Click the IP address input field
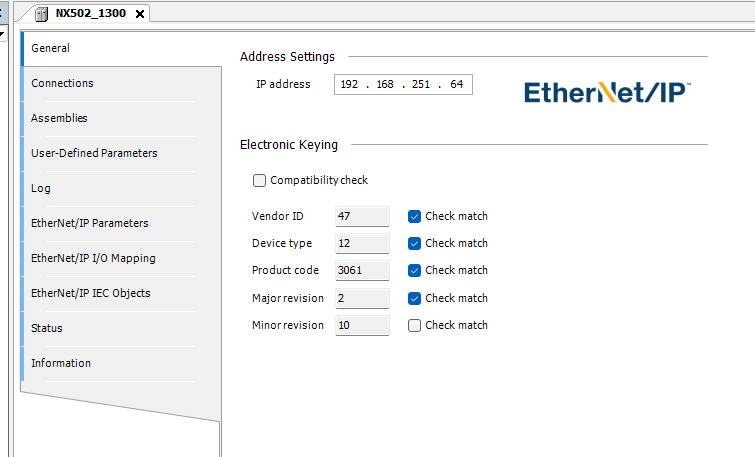Viewport: 755px width, 457px height. (x=402, y=85)
